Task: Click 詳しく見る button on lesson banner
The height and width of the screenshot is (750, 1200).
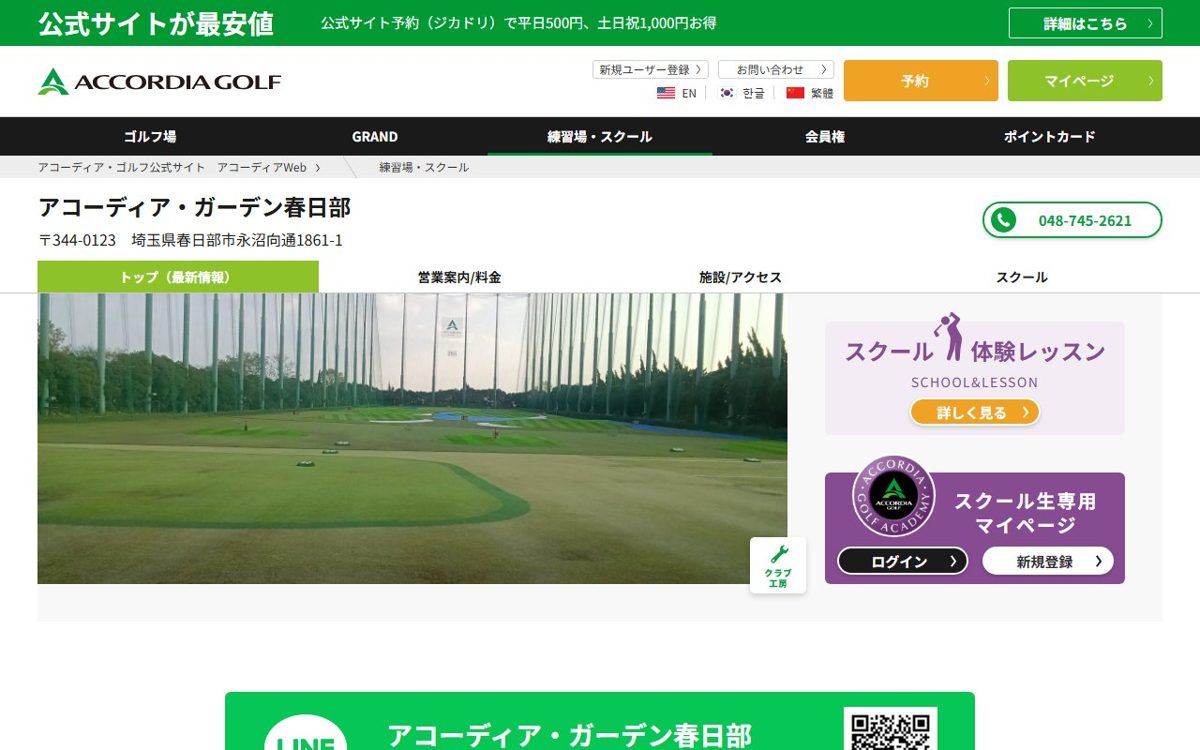Action: pos(975,412)
